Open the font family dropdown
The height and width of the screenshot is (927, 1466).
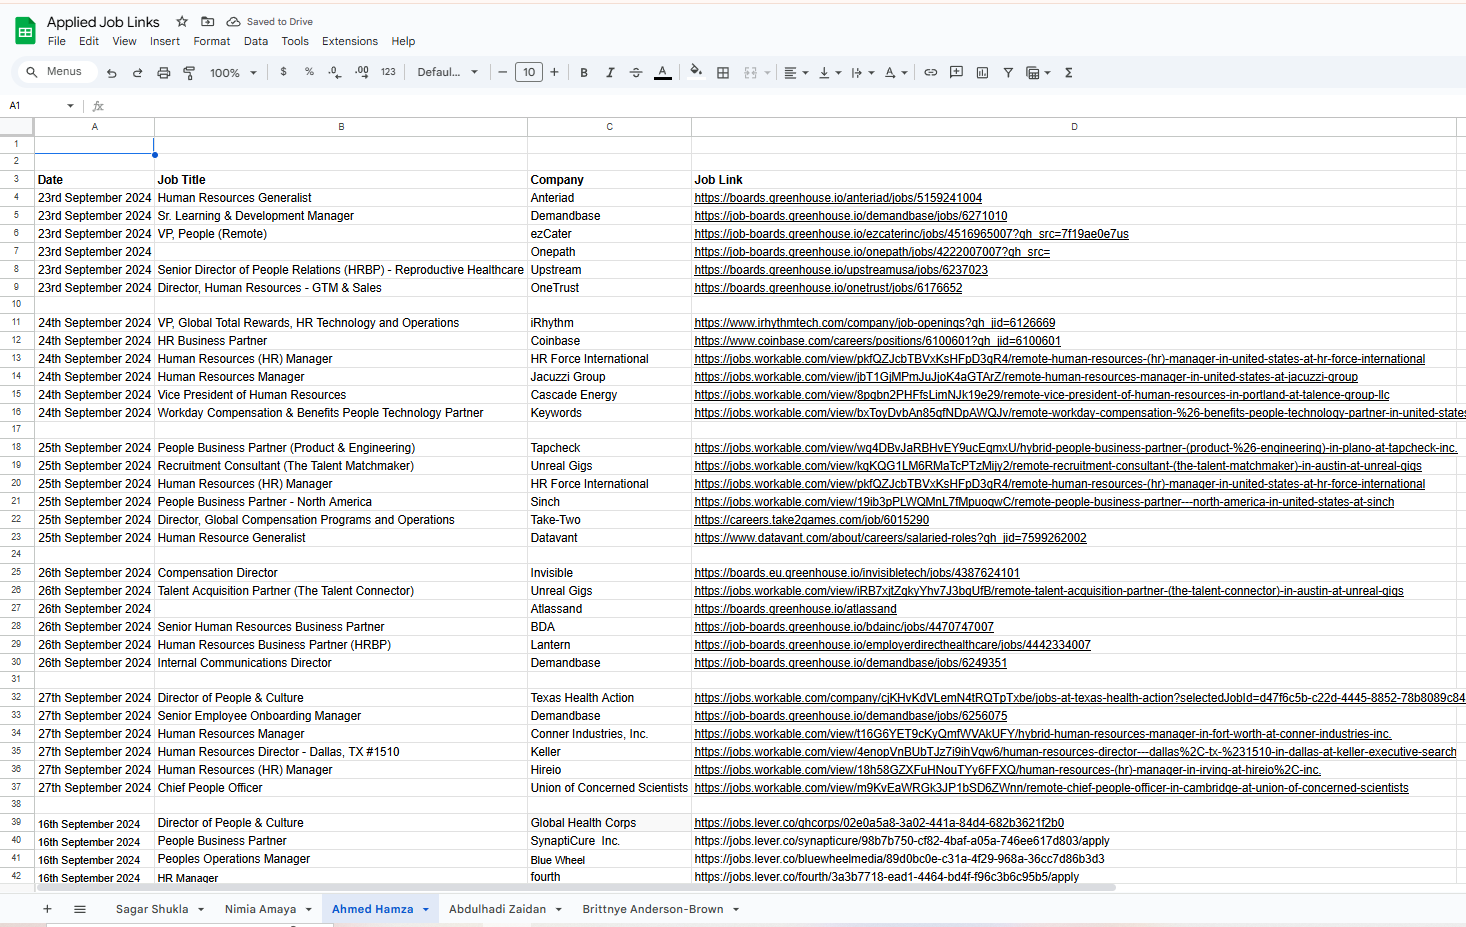click(447, 72)
